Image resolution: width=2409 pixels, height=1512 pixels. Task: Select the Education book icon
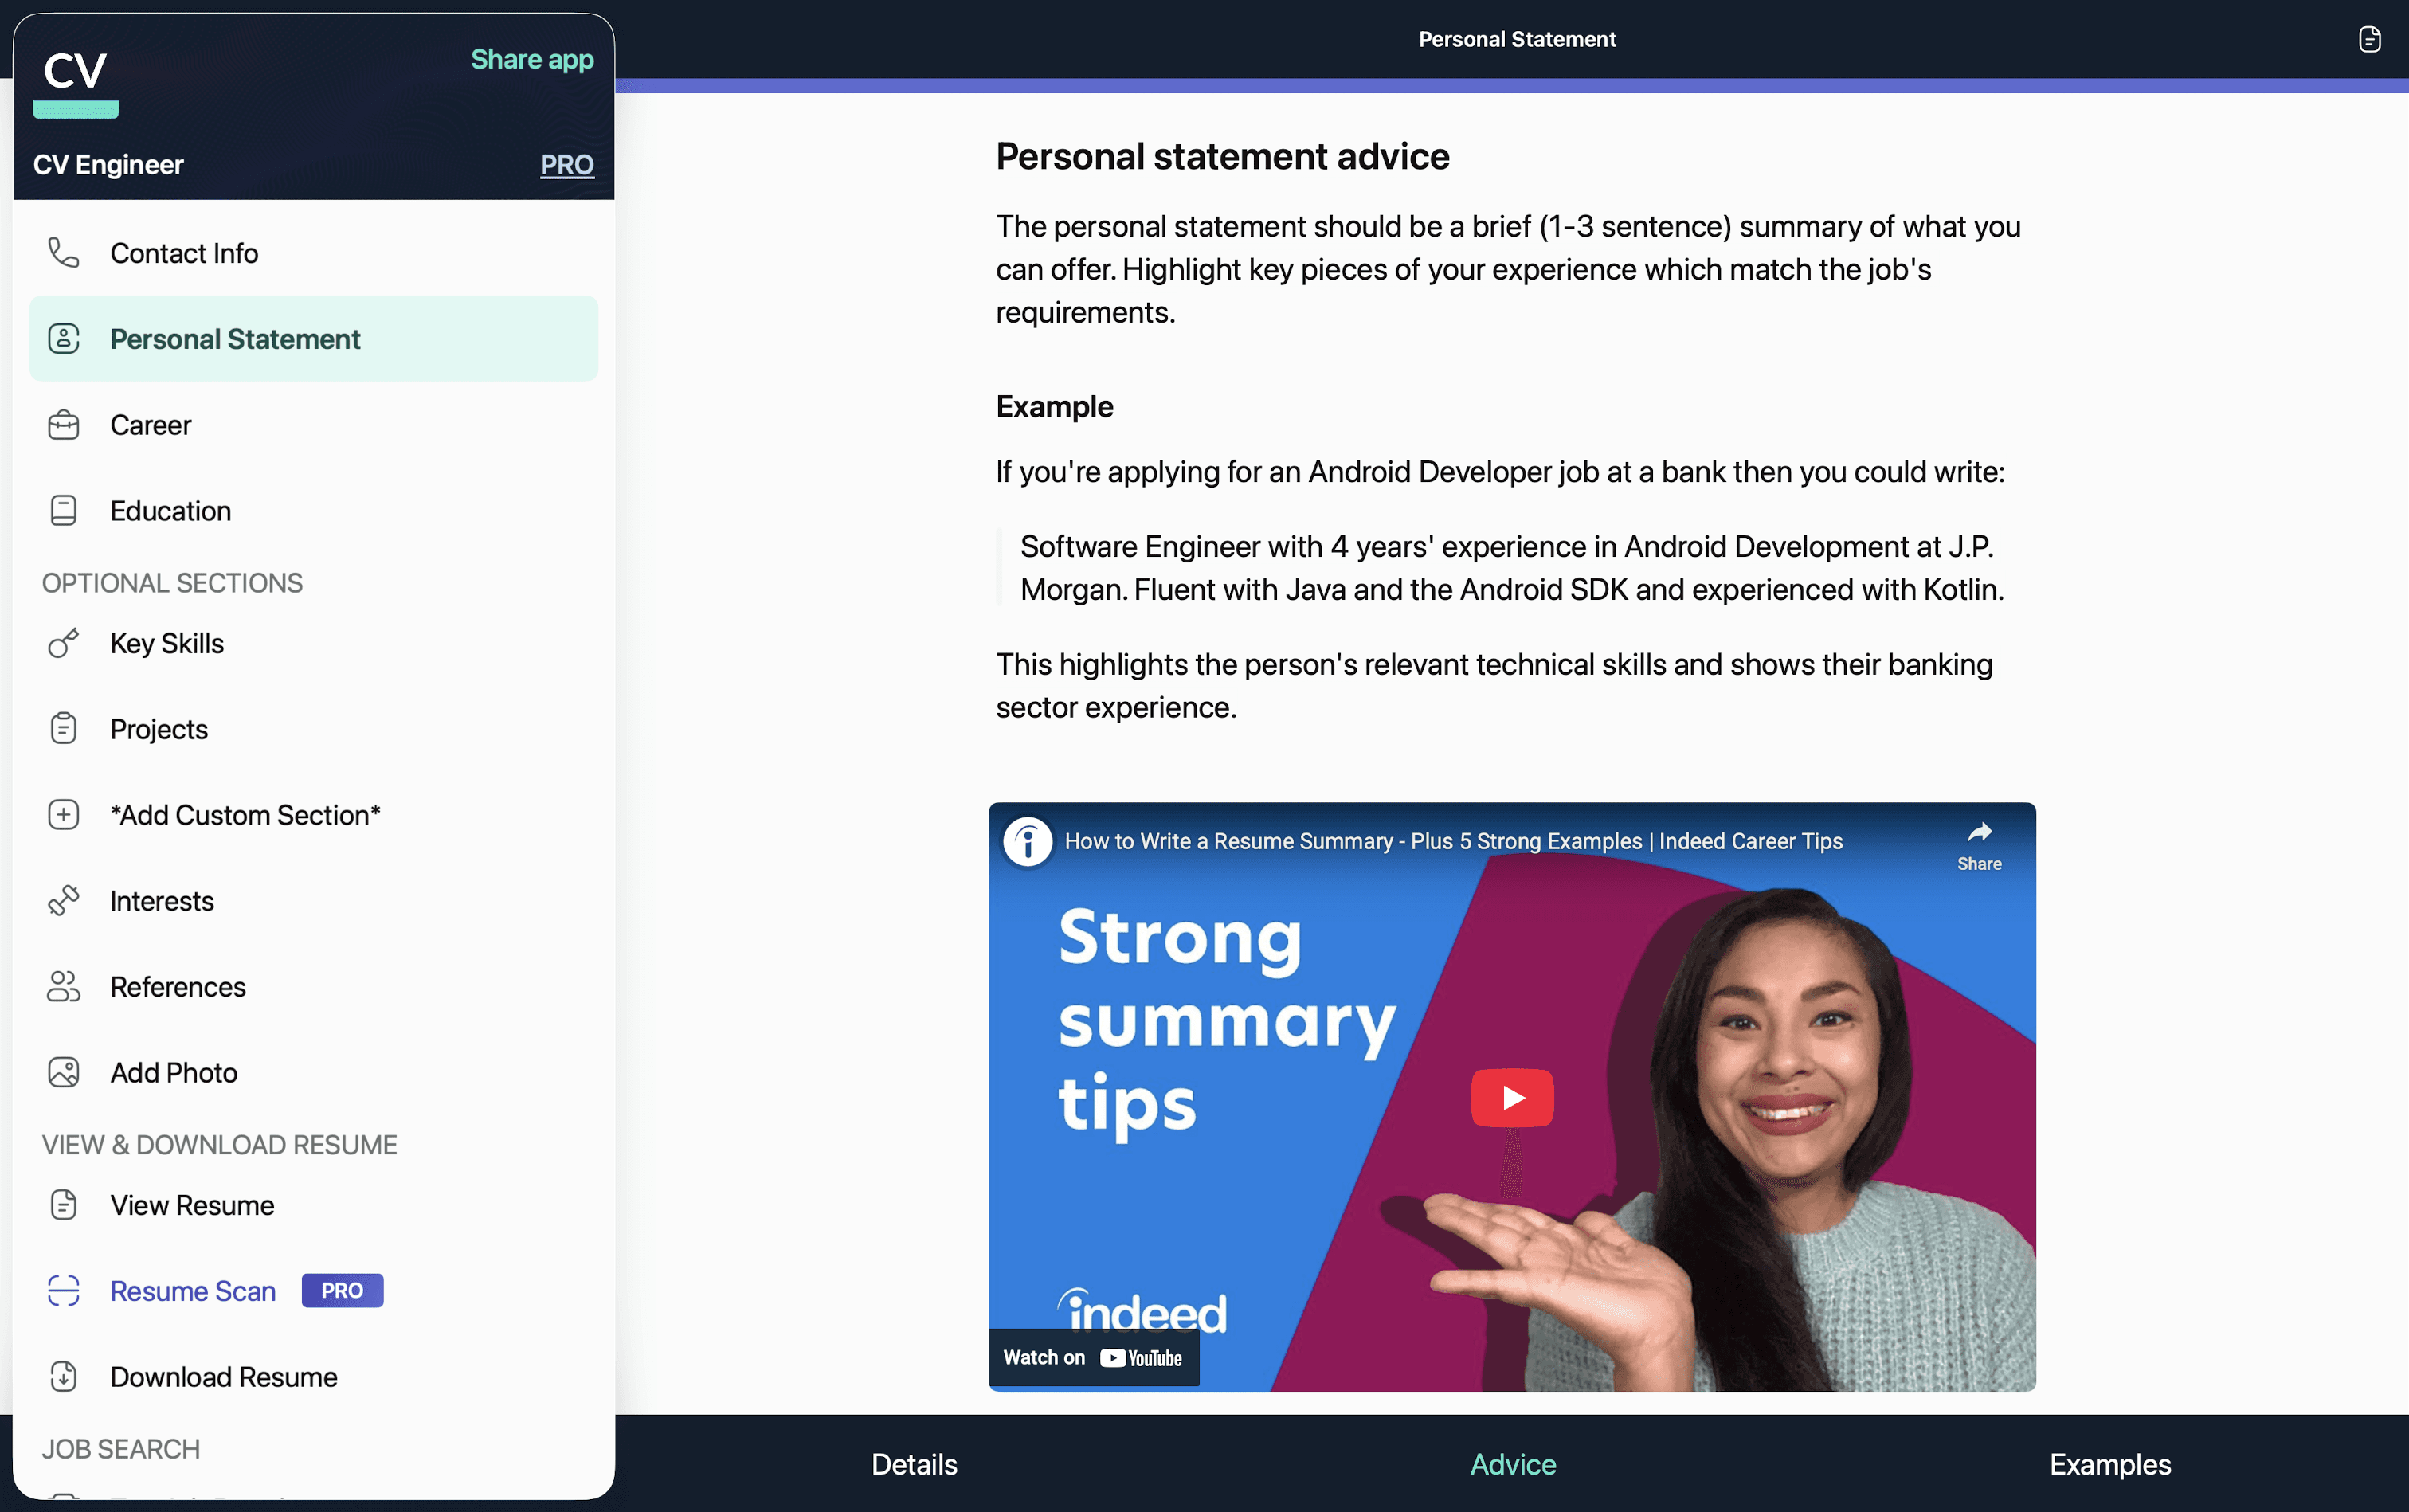[x=63, y=510]
